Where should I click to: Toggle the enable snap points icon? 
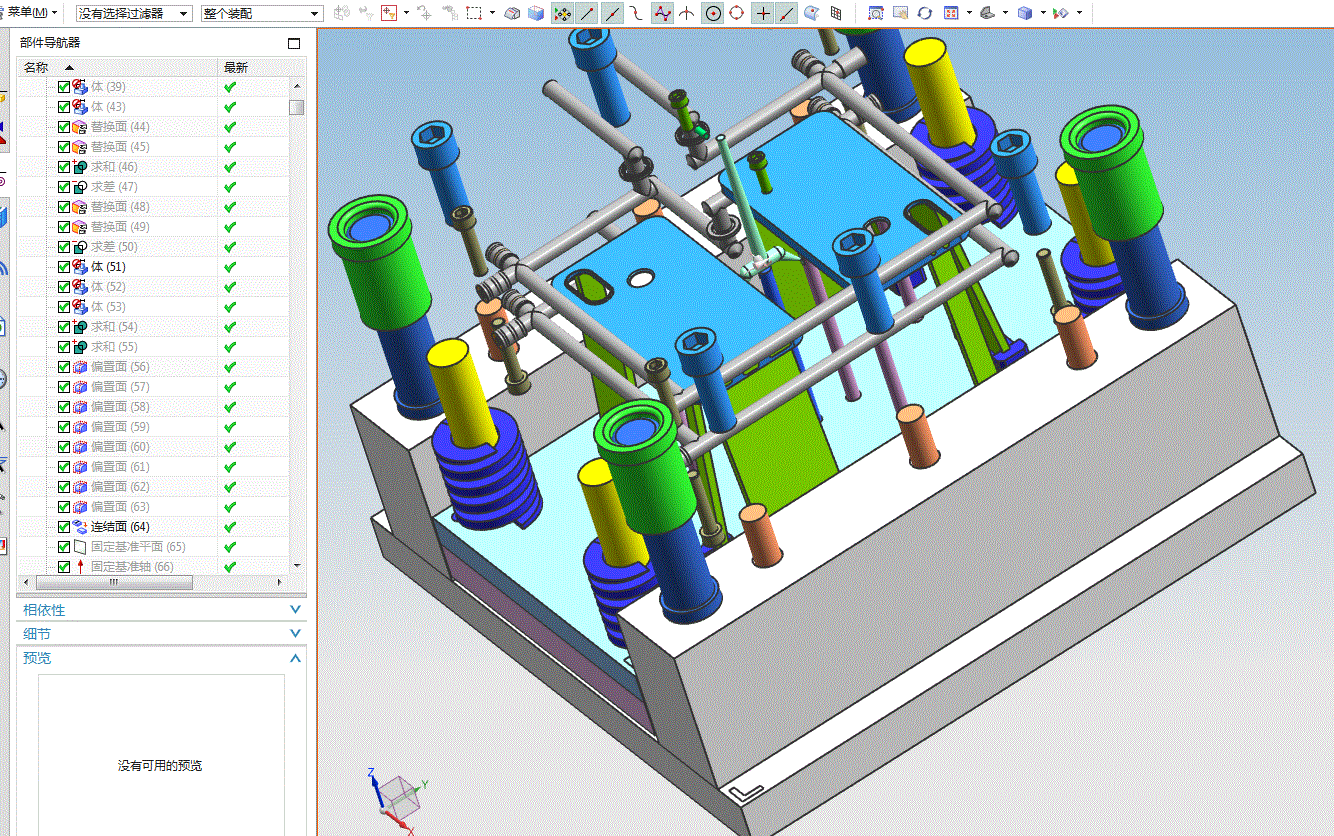coord(563,13)
